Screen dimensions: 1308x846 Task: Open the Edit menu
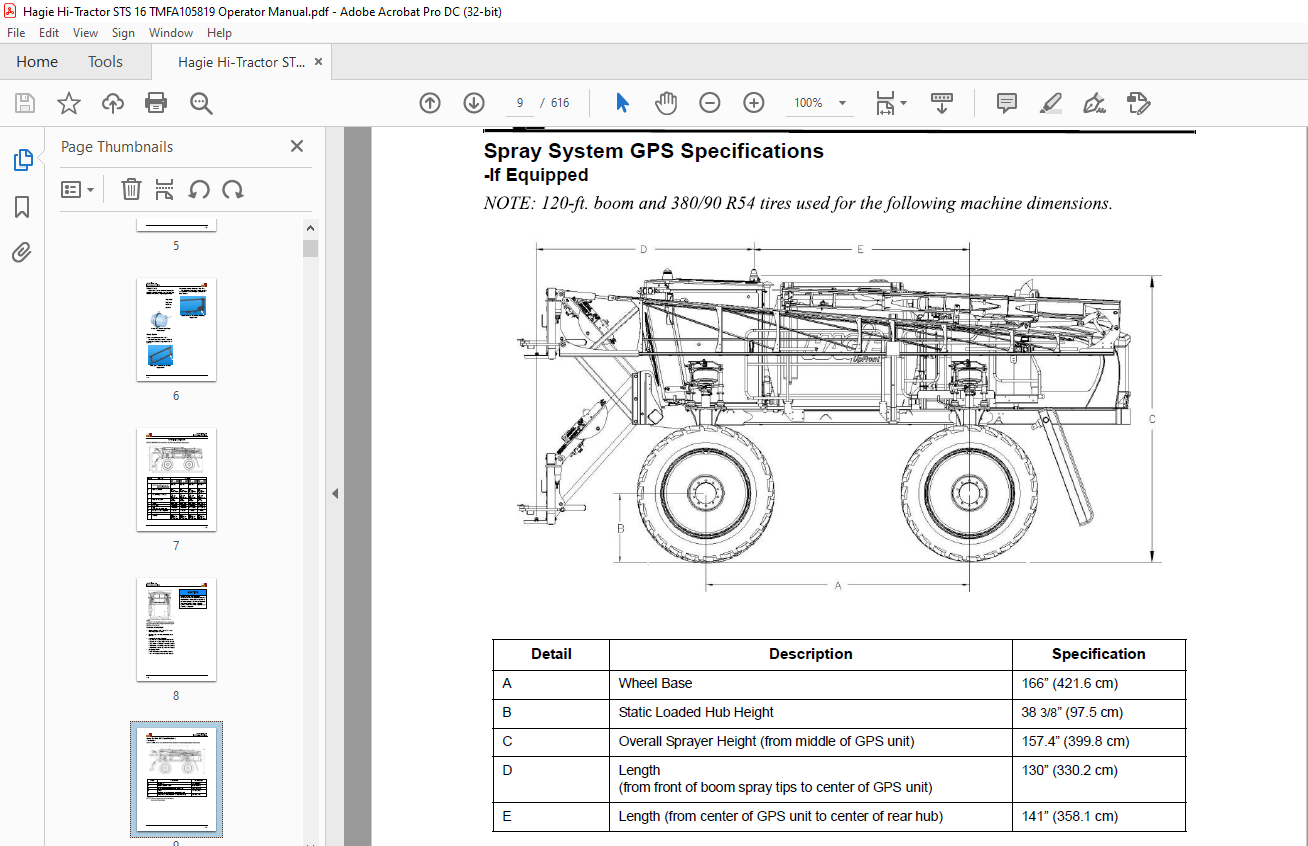tap(49, 33)
